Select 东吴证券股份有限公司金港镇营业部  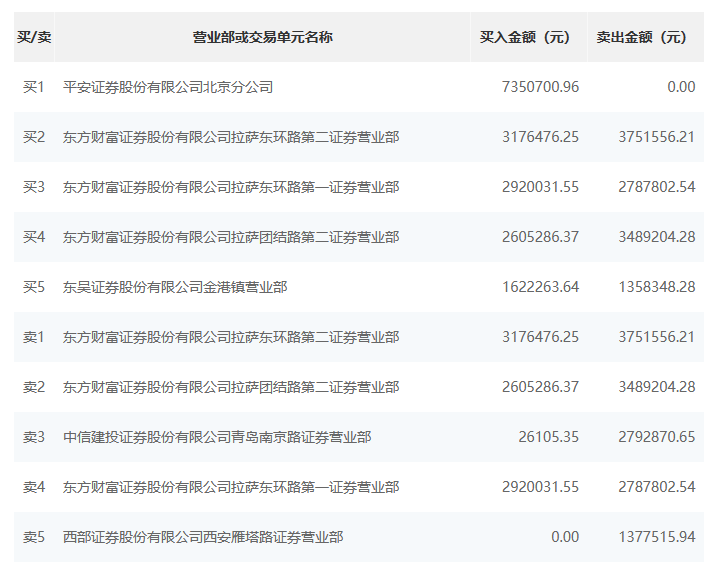[x=175, y=287]
